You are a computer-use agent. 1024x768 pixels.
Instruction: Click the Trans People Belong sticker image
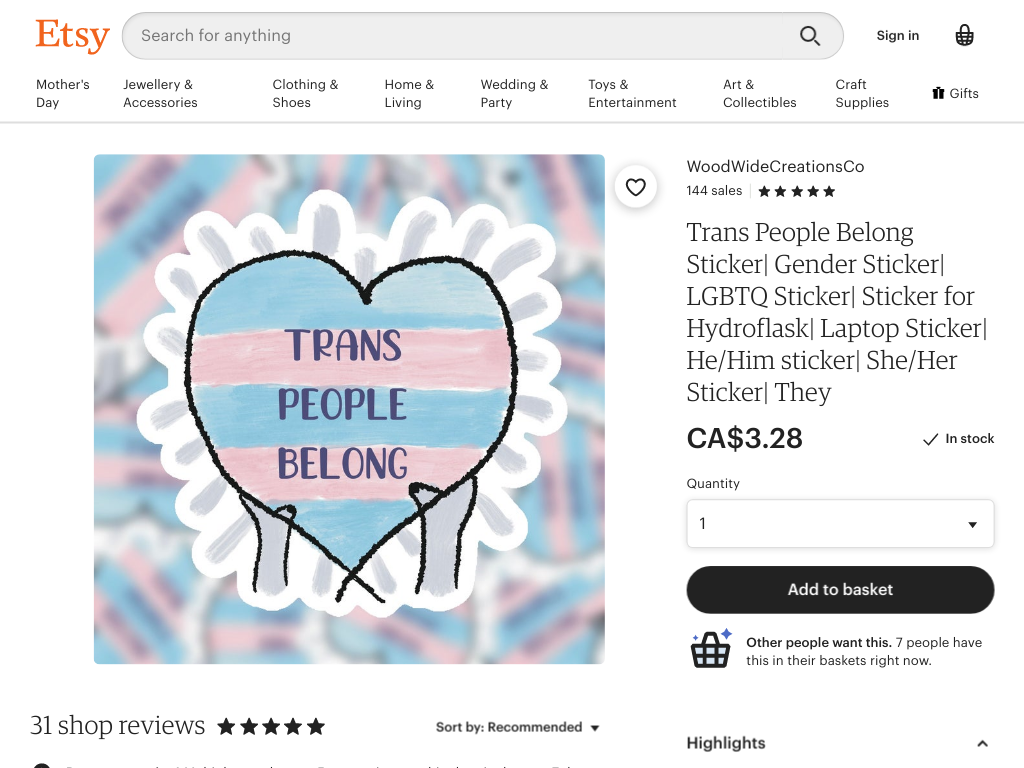pyautogui.click(x=349, y=409)
